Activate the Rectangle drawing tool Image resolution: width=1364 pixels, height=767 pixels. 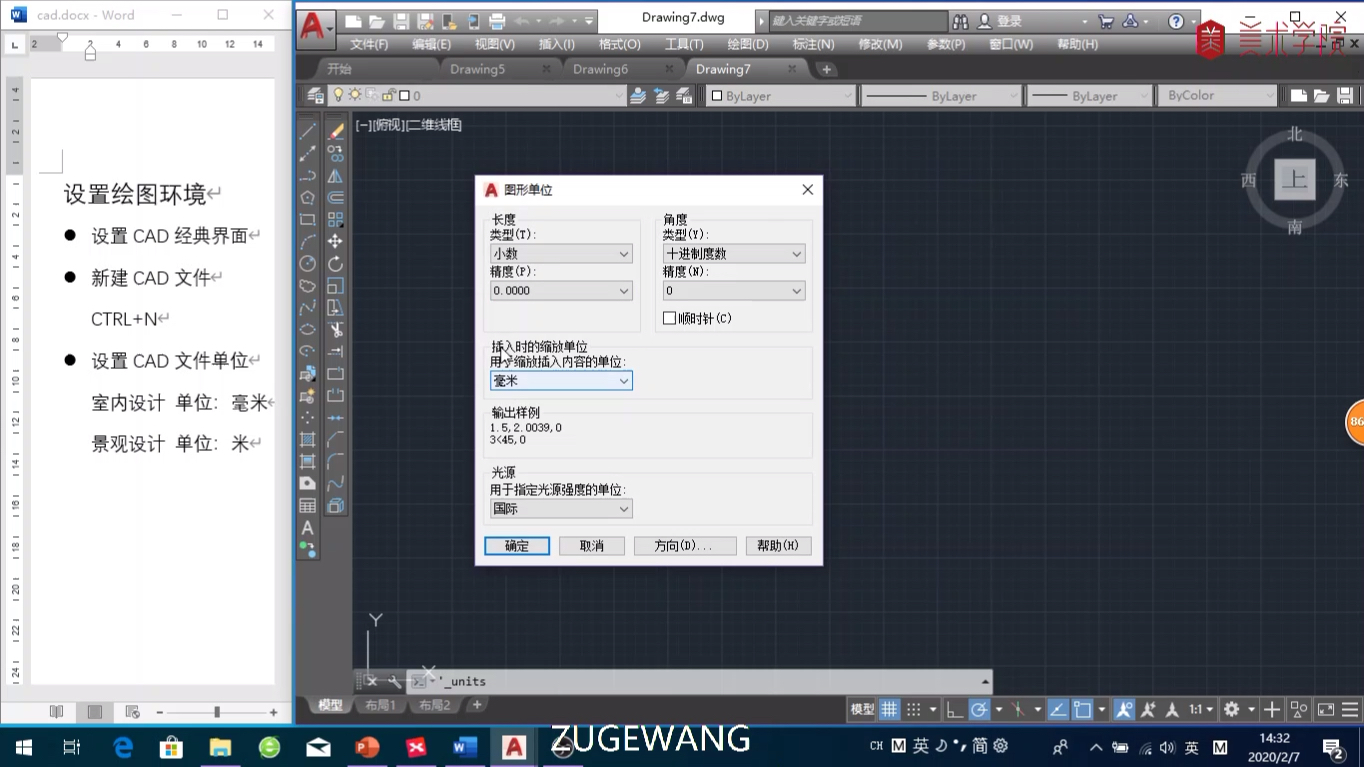[307, 219]
